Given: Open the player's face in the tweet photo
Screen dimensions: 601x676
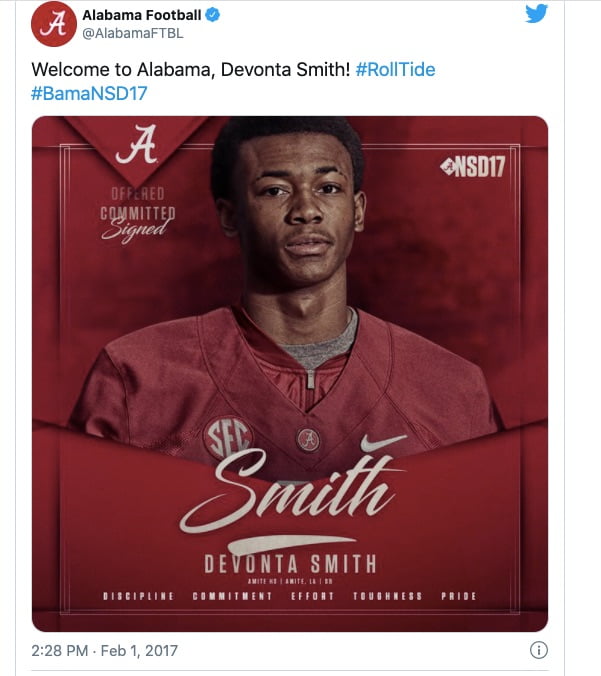Looking at the screenshot, I should point(301,212).
